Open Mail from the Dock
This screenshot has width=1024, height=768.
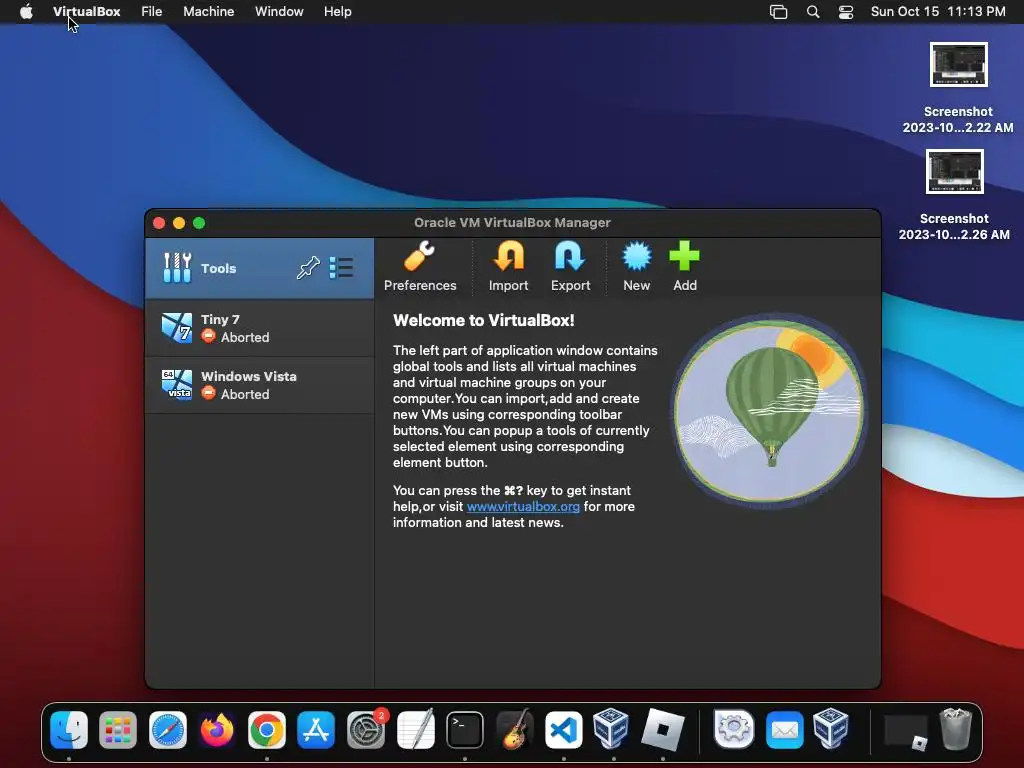(x=784, y=729)
